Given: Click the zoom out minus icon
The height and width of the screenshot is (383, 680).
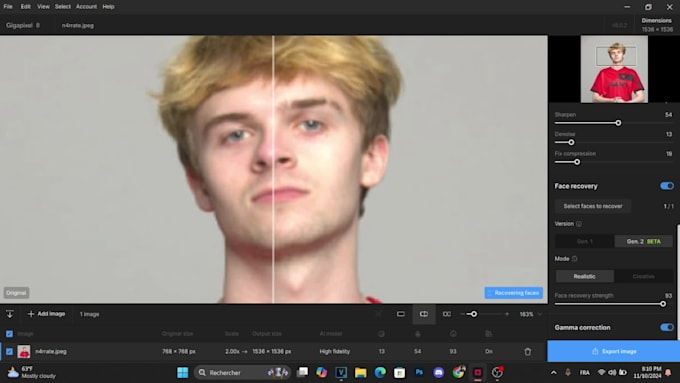Looking at the screenshot, I should [x=462, y=314].
